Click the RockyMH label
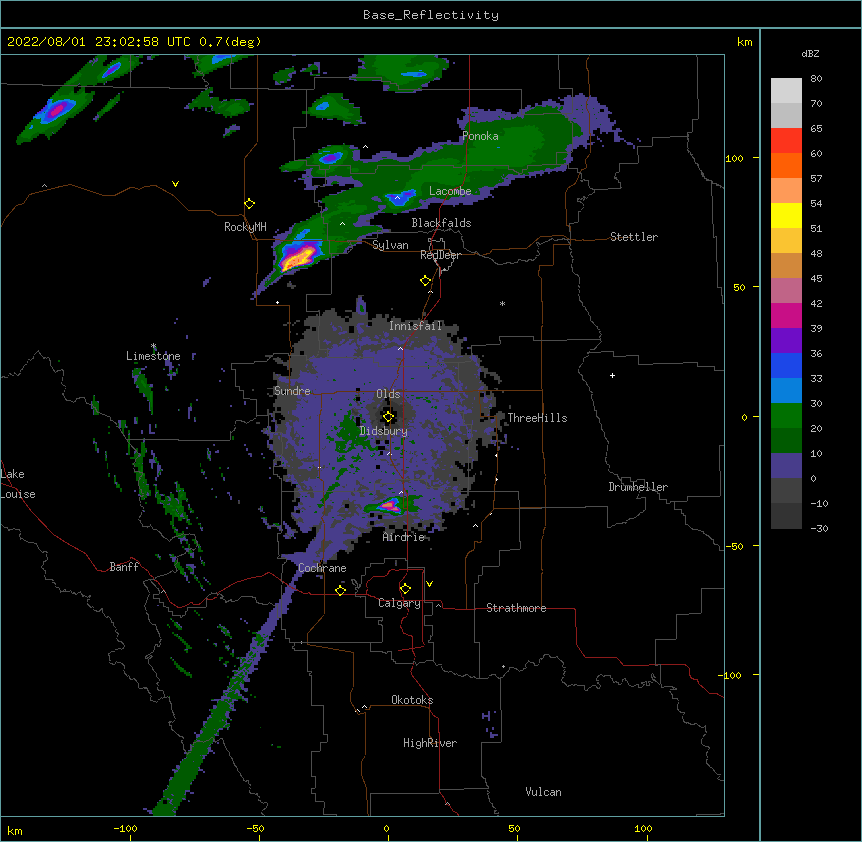 tap(245, 227)
